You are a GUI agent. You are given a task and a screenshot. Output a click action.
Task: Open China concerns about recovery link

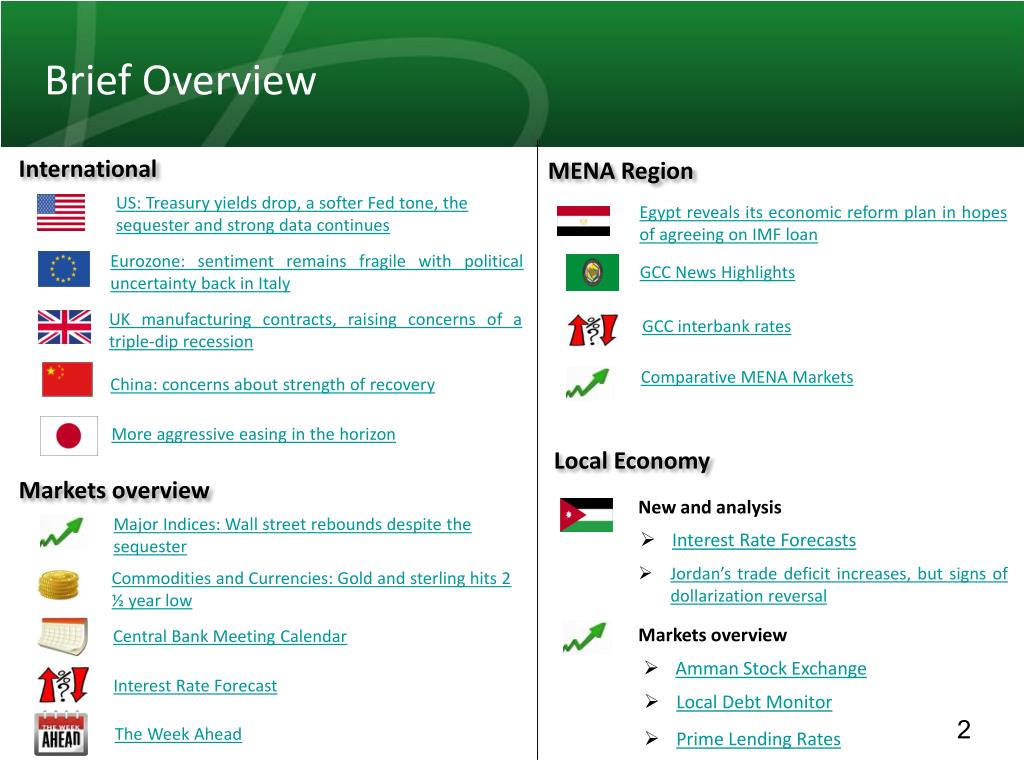click(272, 385)
